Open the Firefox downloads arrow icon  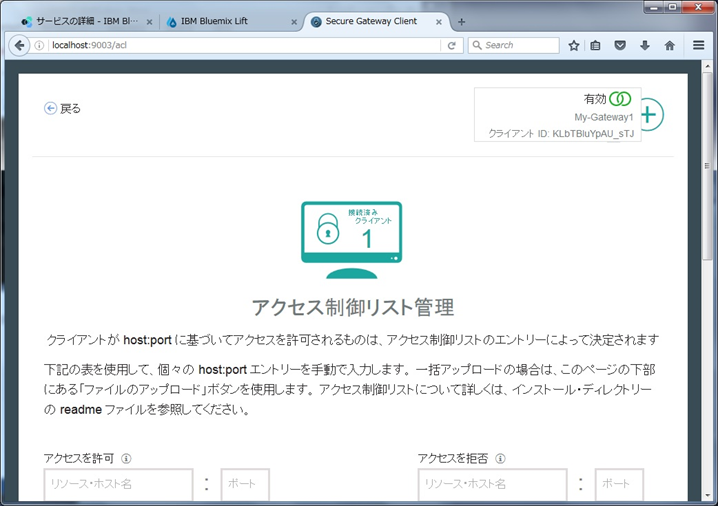(x=645, y=45)
